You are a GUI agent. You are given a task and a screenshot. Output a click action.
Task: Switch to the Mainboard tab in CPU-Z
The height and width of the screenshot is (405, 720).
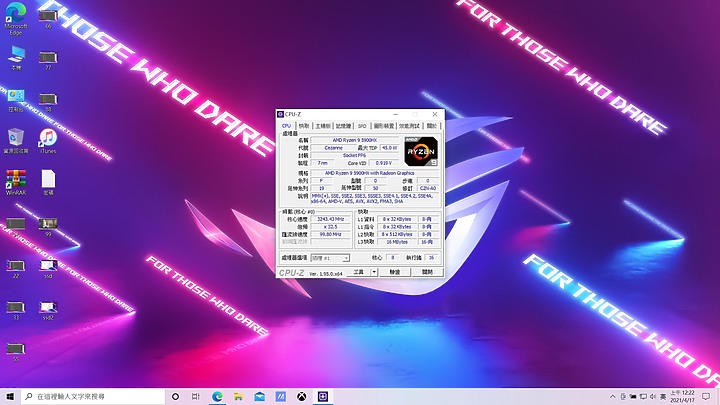323,125
